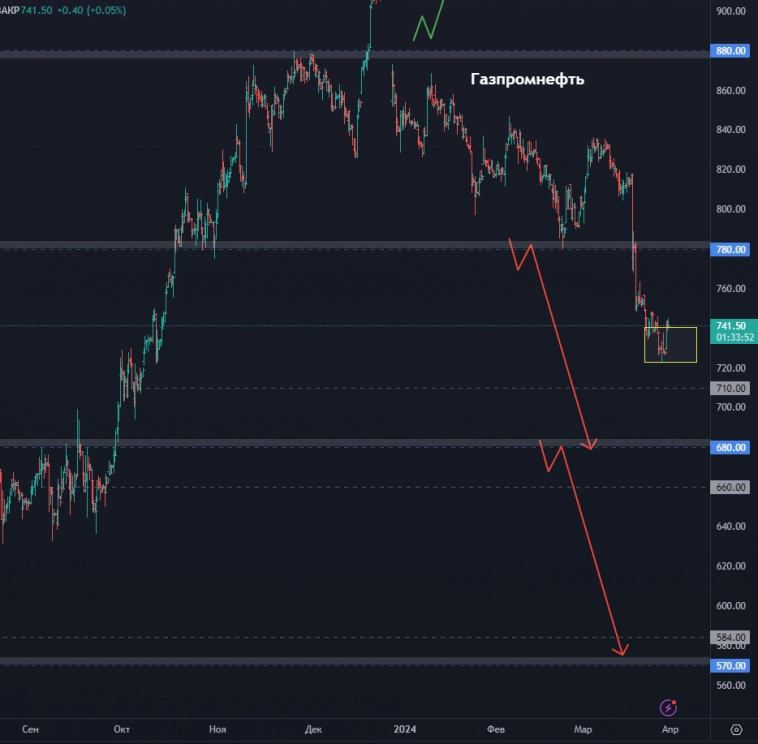Select the 880.00 price level label
The height and width of the screenshot is (744, 758).
point(730,51)
